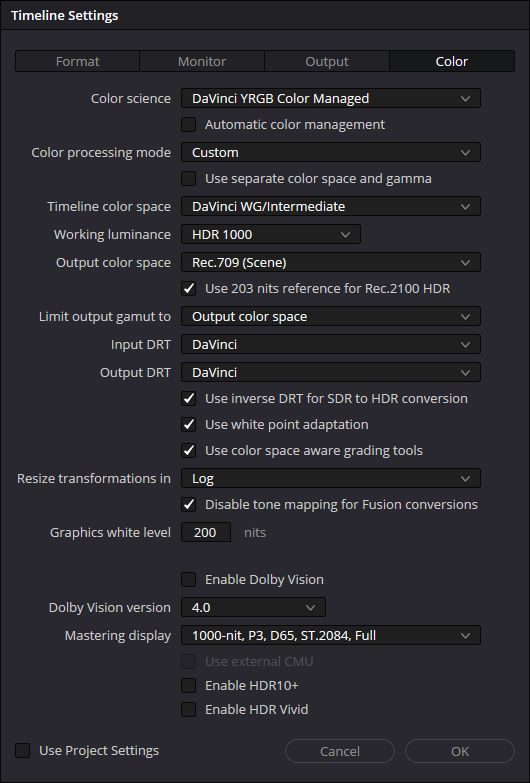
Task: Tick the Use Project Settings checkbox
Action: (x=22, y=750)
